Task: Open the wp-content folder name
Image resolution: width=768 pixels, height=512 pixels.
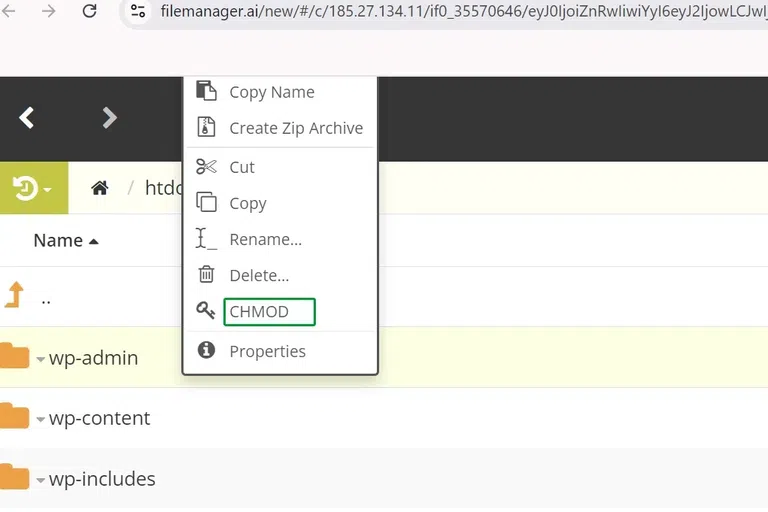Action: pyautogui.click(x=99, y=418)
